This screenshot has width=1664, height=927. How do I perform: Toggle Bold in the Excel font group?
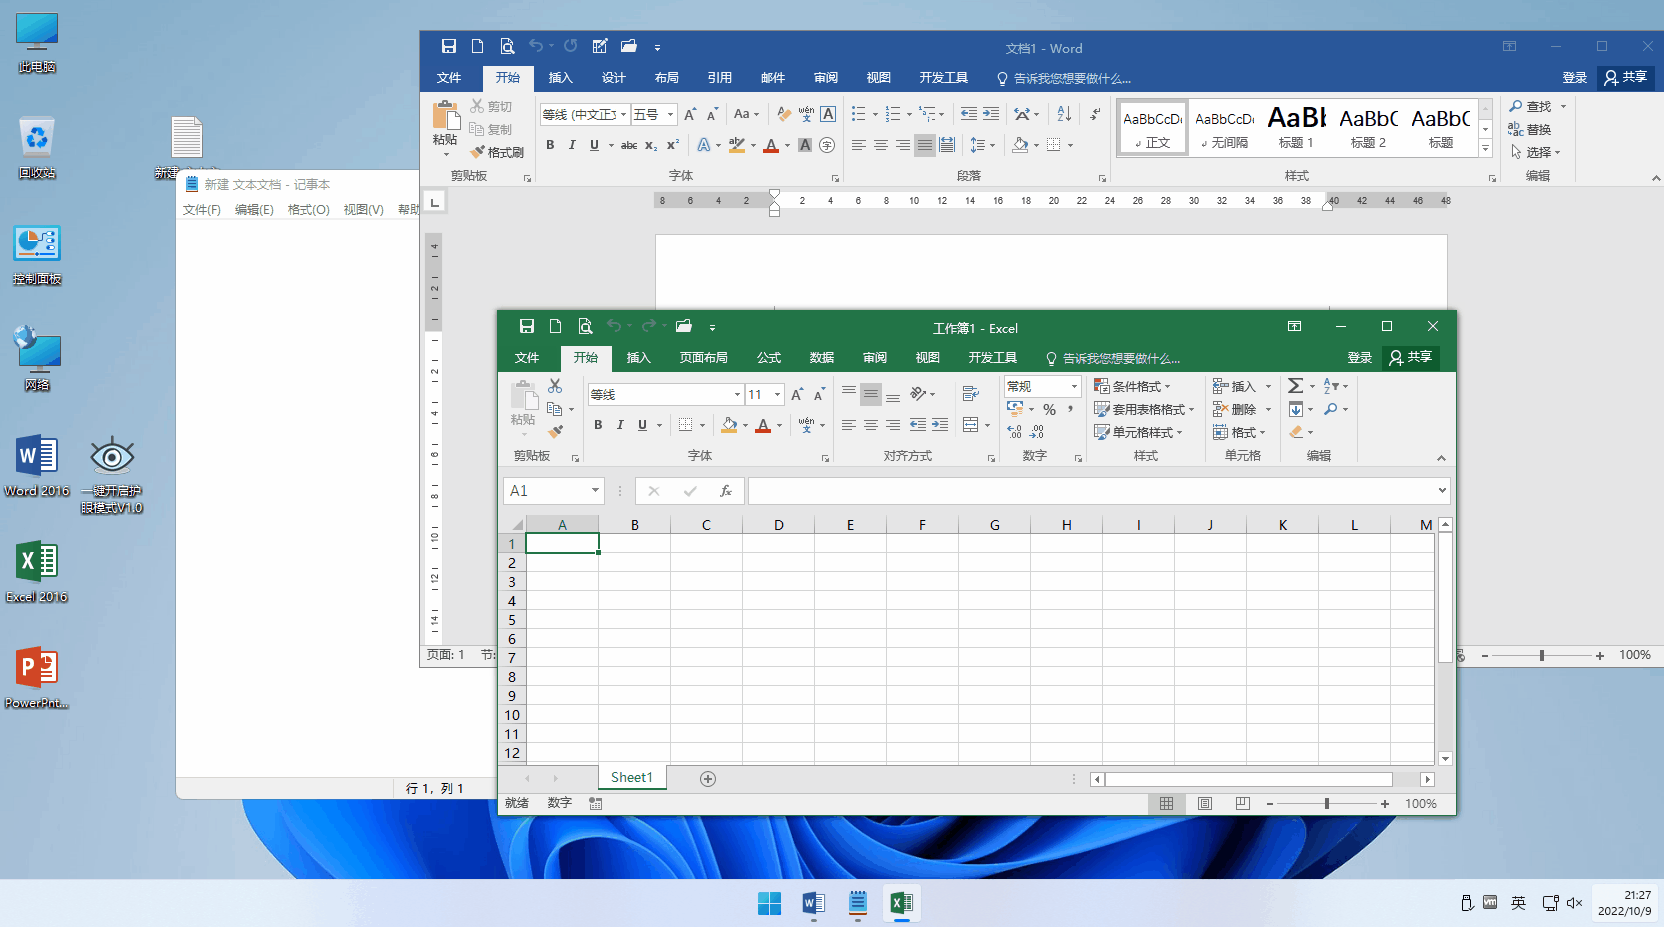tap(598, 425)
